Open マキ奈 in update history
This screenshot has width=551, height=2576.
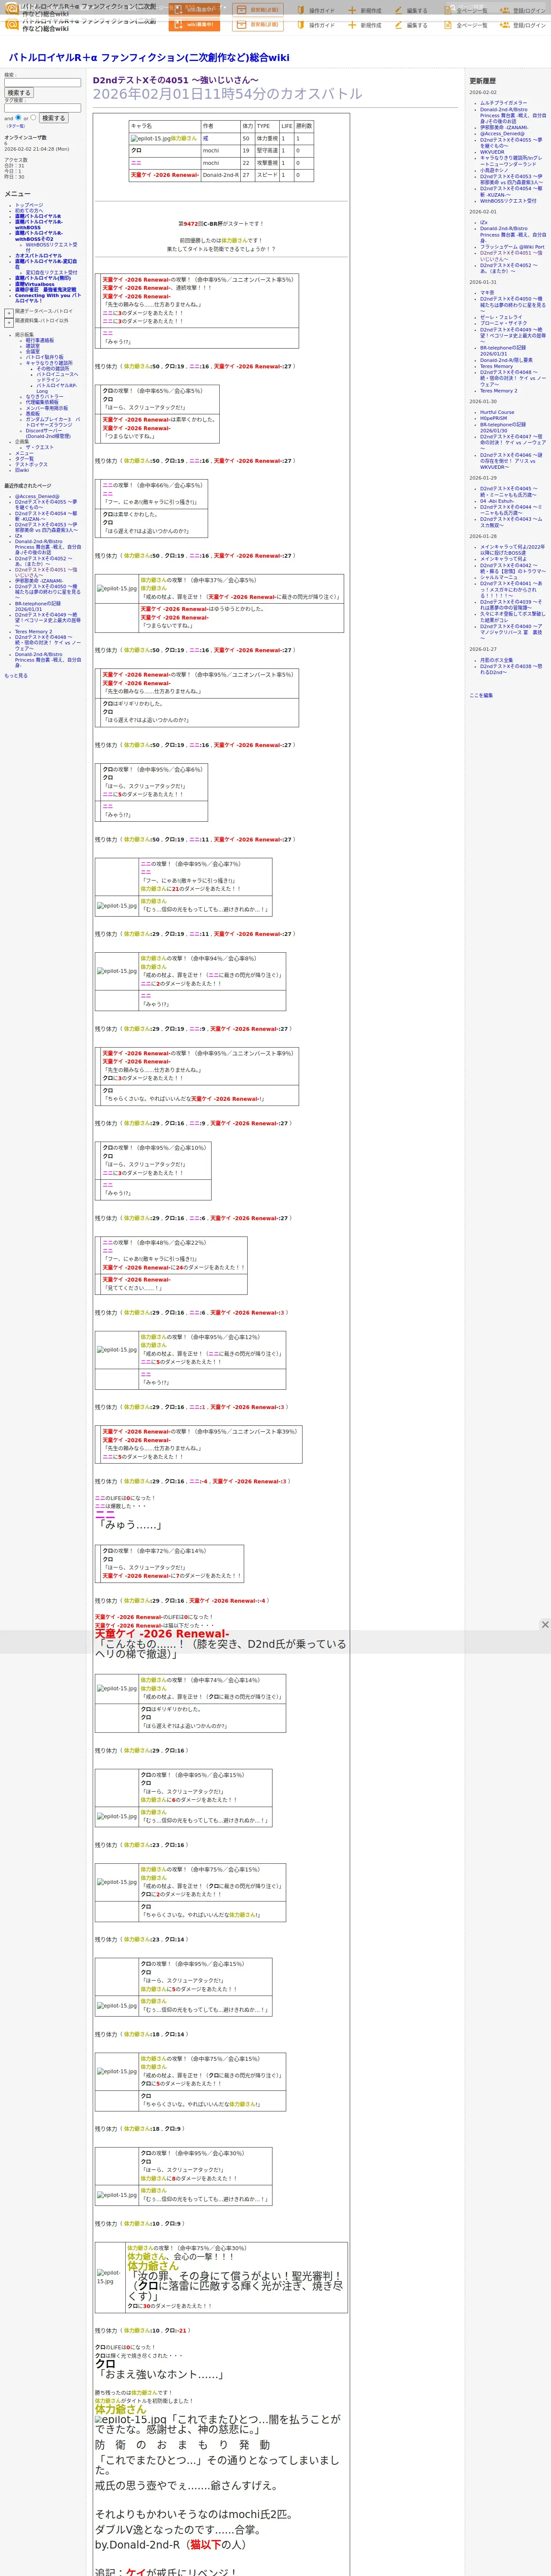[x=487, y=293]
